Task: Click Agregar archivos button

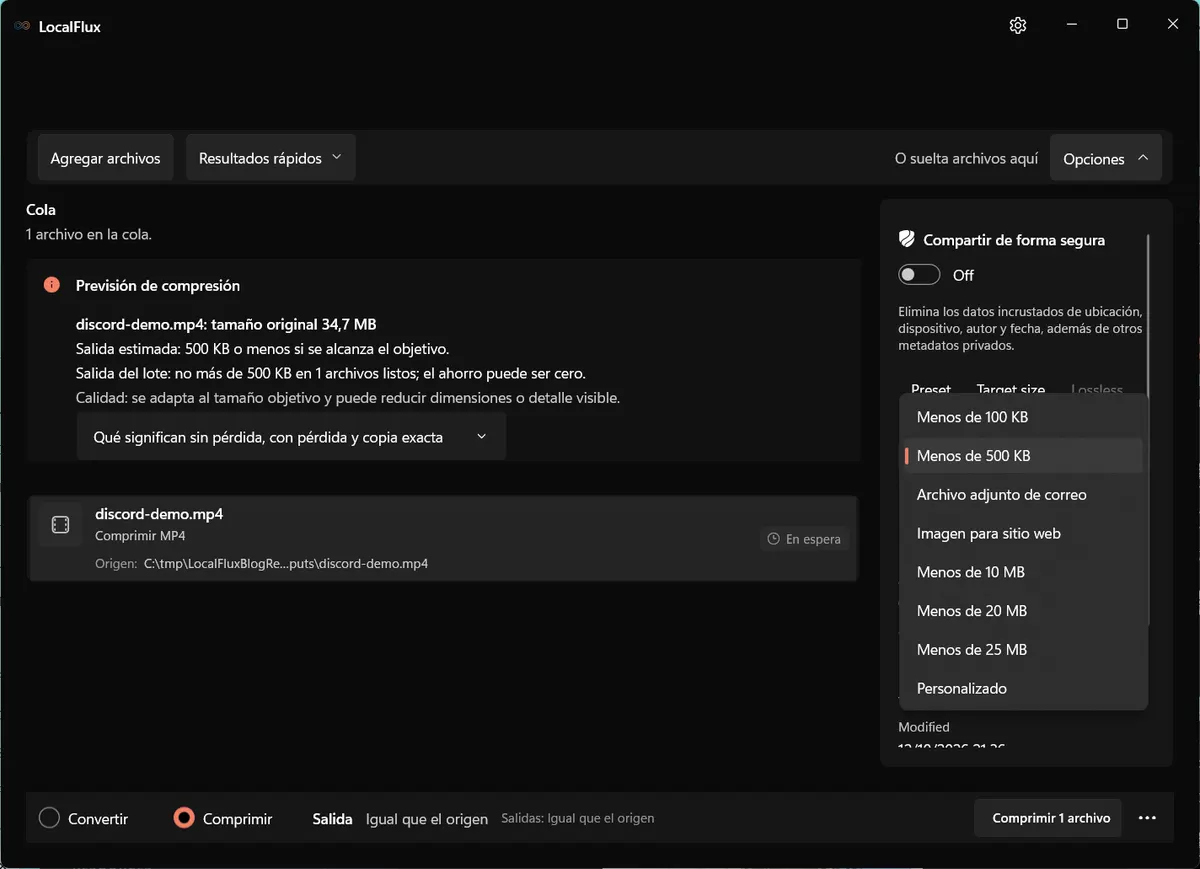Action: [x=105, y=158]
